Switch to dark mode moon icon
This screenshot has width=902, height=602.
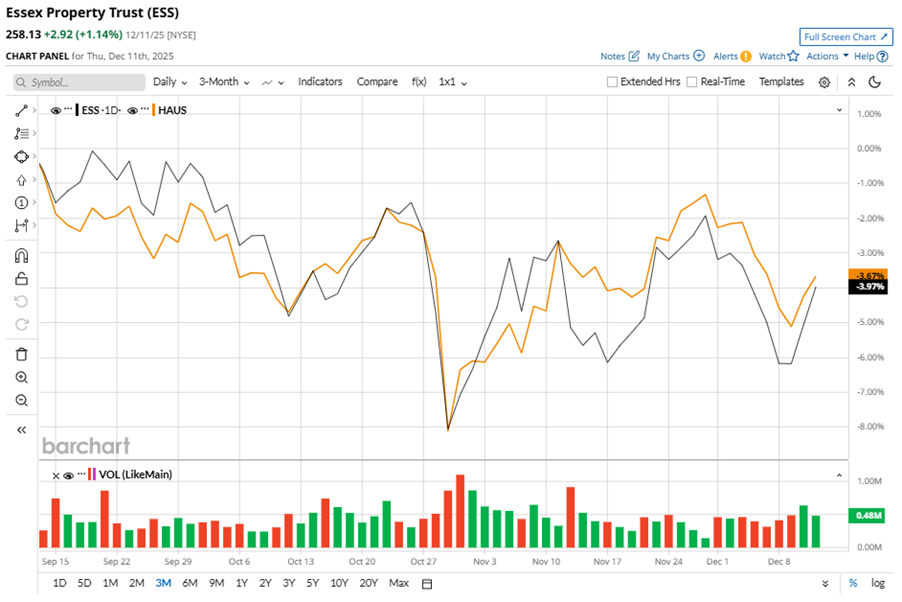[874, 82]
